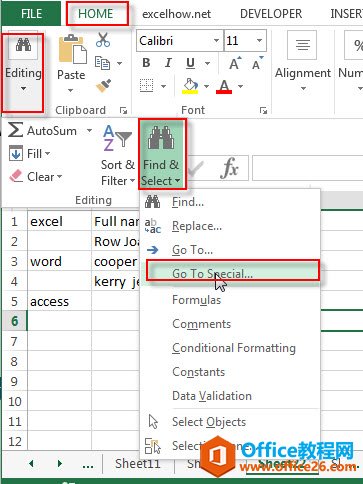Viewport: 363px width, 484px height.
Task: Toggle Italic formatting
Action: pyautogui.click(x=168, y=63)
